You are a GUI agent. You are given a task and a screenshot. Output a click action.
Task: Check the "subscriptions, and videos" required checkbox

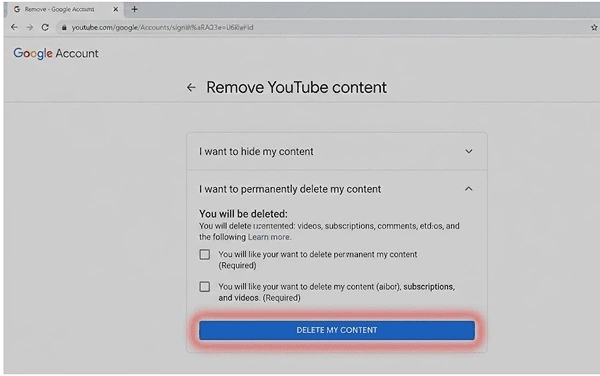(x=205, y=286)
